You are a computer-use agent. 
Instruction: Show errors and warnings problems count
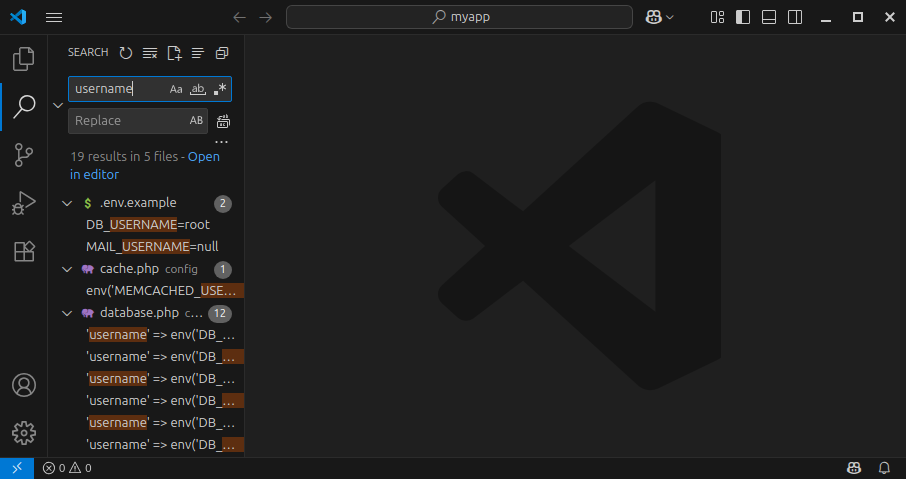[x=67, y=468]
